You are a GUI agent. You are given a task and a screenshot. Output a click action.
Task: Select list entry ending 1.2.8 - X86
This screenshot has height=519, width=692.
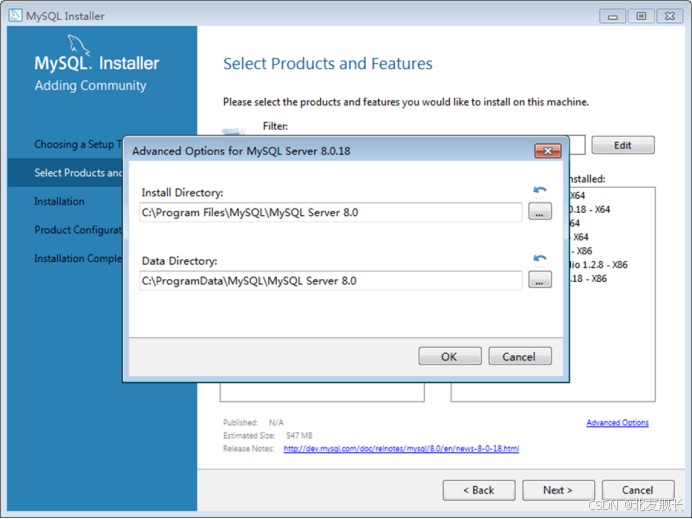598,265
